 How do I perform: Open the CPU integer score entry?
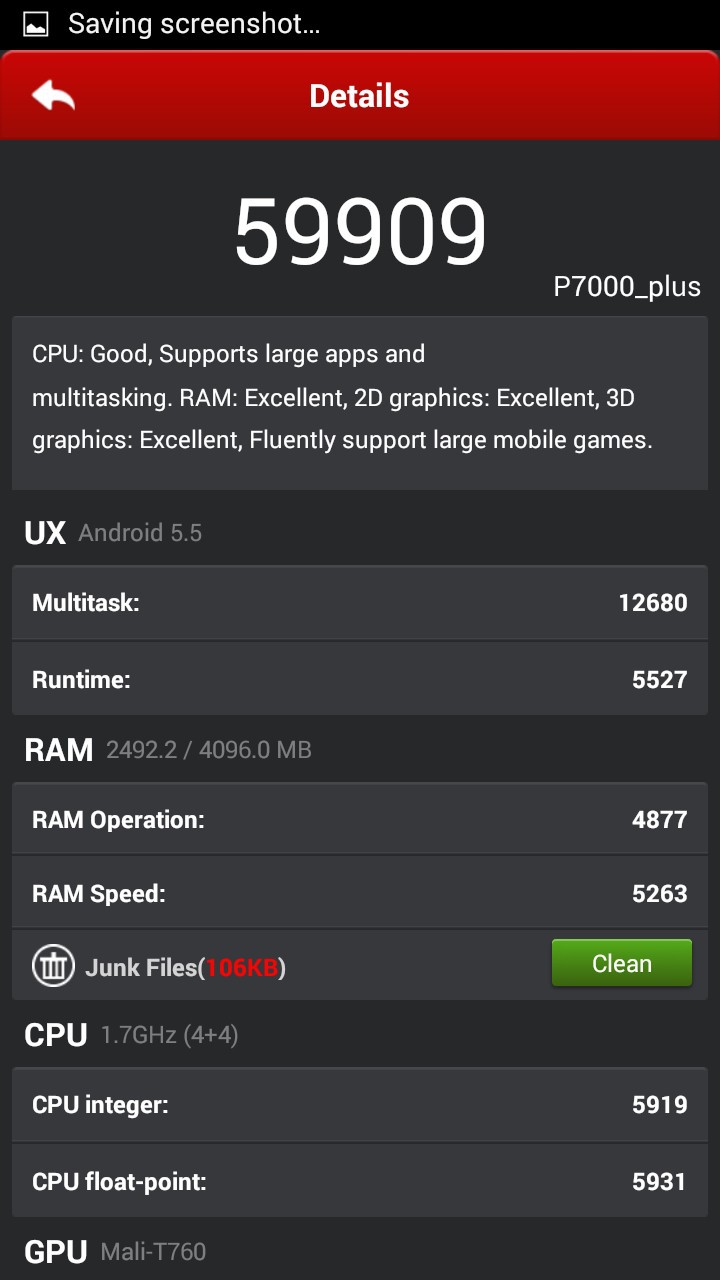360,1105
